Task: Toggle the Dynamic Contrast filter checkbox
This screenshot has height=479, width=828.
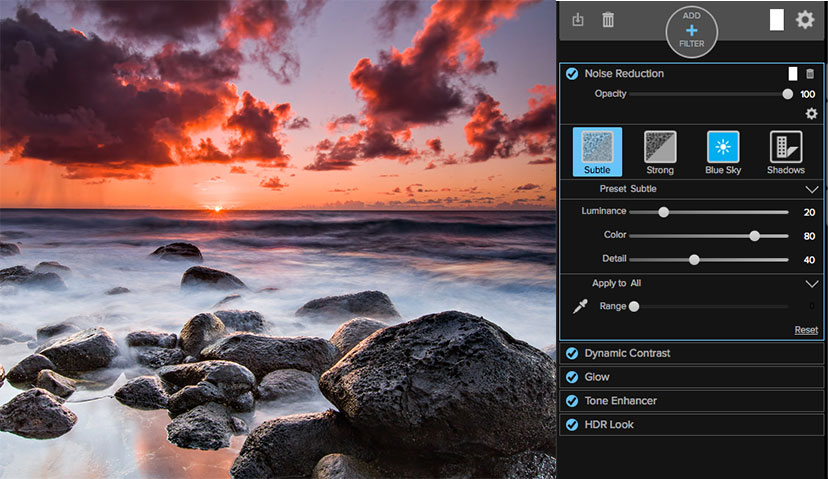Action: click(x=572, y=353)
